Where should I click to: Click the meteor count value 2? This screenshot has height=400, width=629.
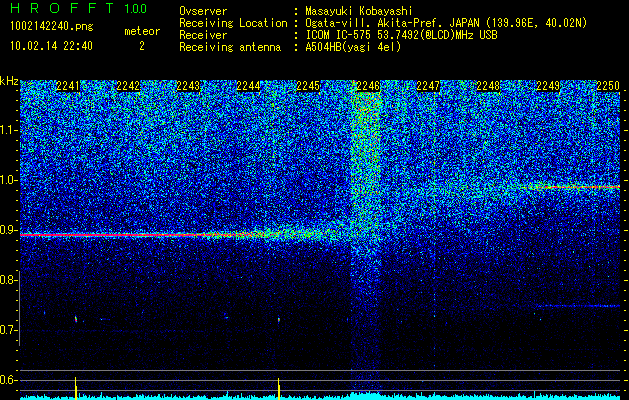point(142,46)
